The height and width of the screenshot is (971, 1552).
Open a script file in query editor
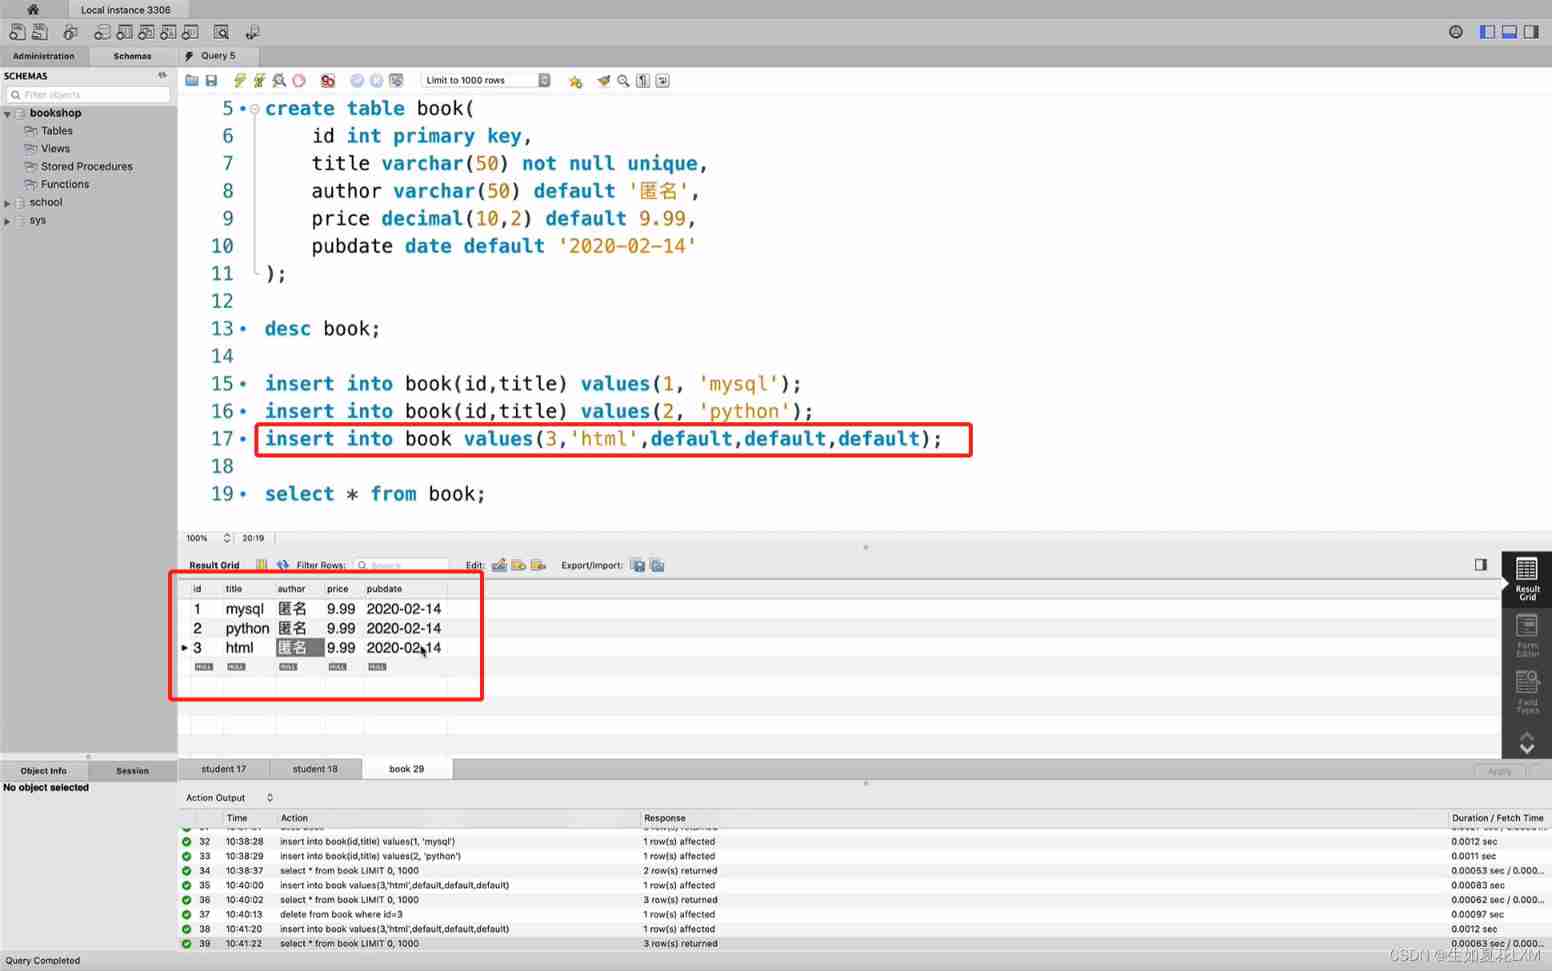point(192,80)
